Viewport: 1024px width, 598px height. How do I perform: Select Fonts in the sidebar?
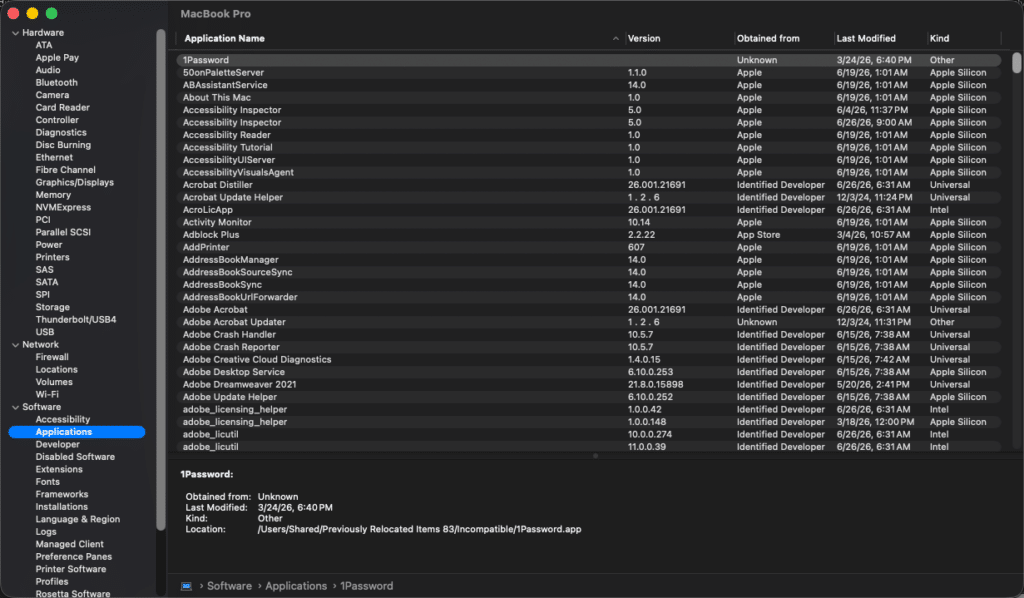click(x=48, y=482)
